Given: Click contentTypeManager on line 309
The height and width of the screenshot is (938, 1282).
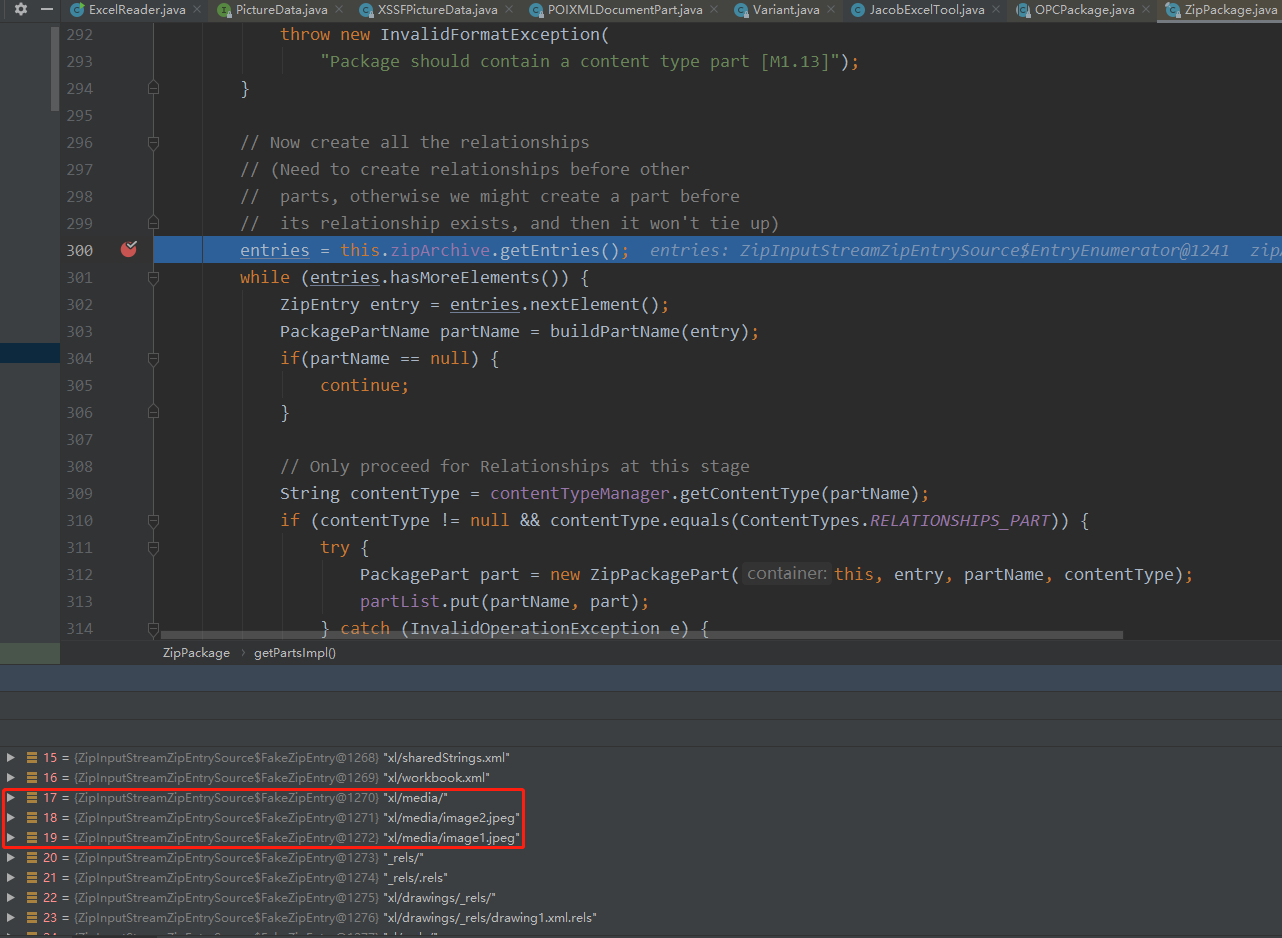Looking at the screenshot, I should pos(580,493).
